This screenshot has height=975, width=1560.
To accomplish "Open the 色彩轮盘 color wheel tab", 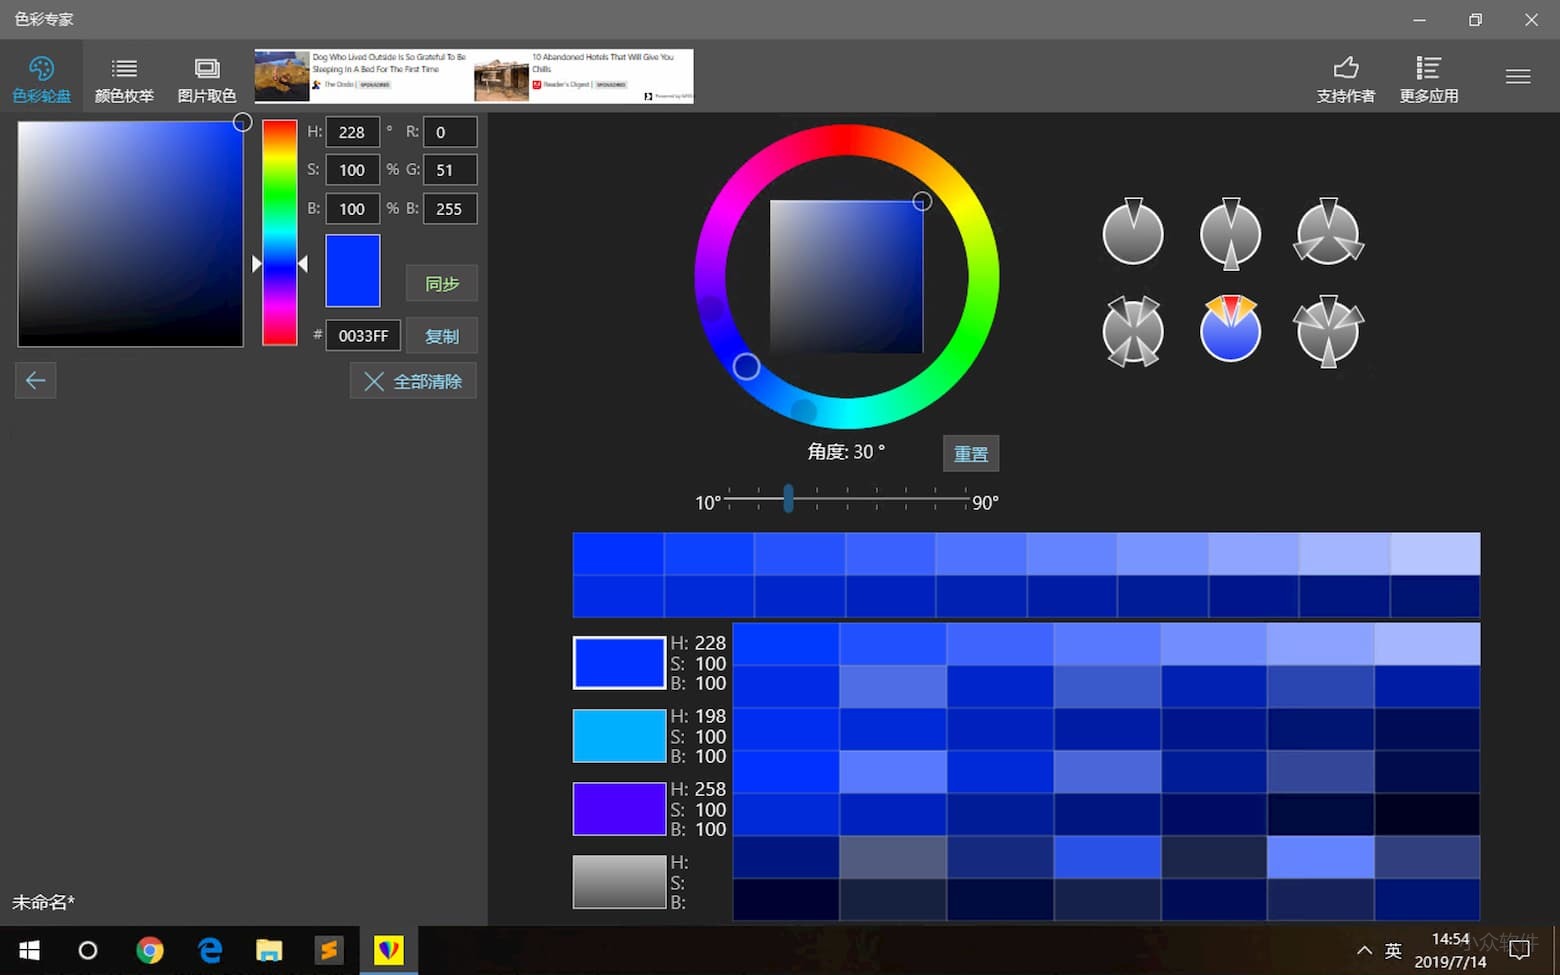I will click(42, 78).
